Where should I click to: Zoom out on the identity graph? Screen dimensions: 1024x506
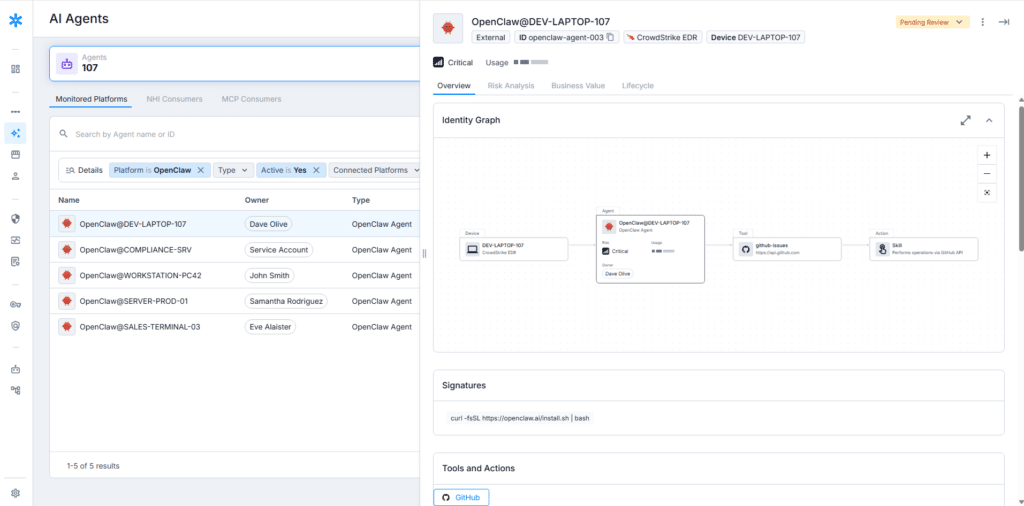pyautogui.click(x=987, y=174)
